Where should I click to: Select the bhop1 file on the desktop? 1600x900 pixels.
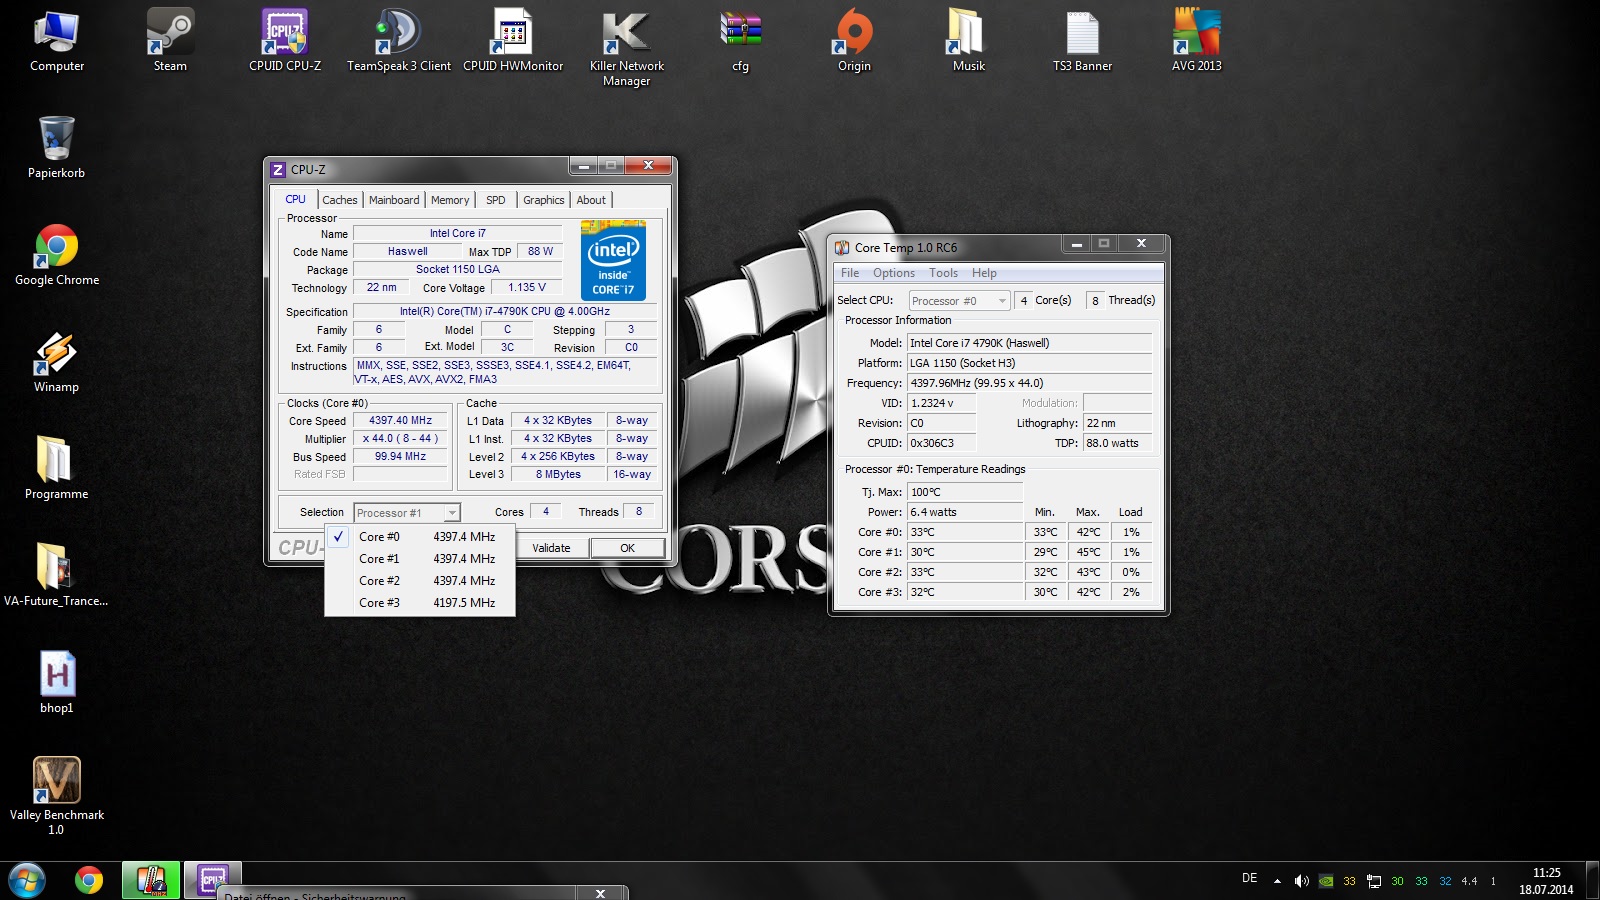[x=57, y=682]
